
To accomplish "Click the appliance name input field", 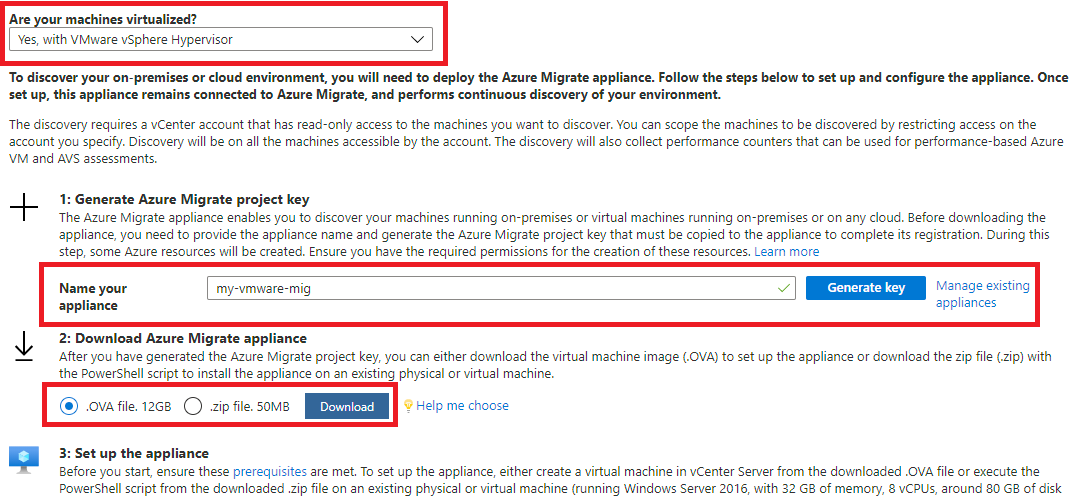I will tap(501, 288).
